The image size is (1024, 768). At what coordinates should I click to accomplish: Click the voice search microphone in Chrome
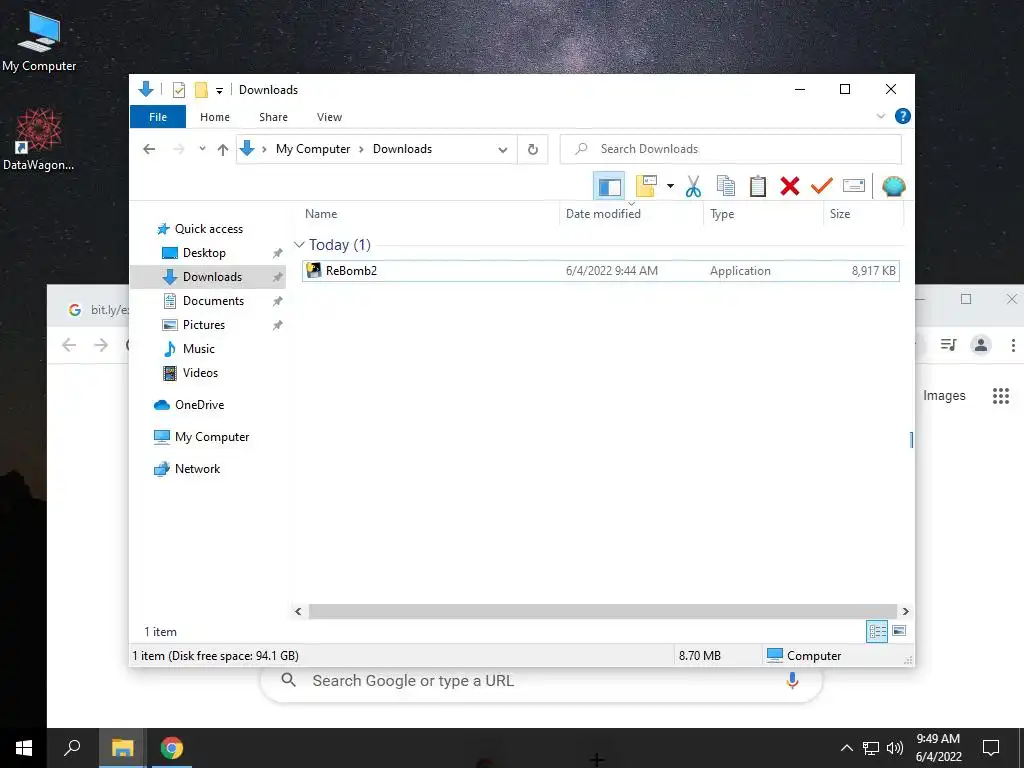(792, 680)
